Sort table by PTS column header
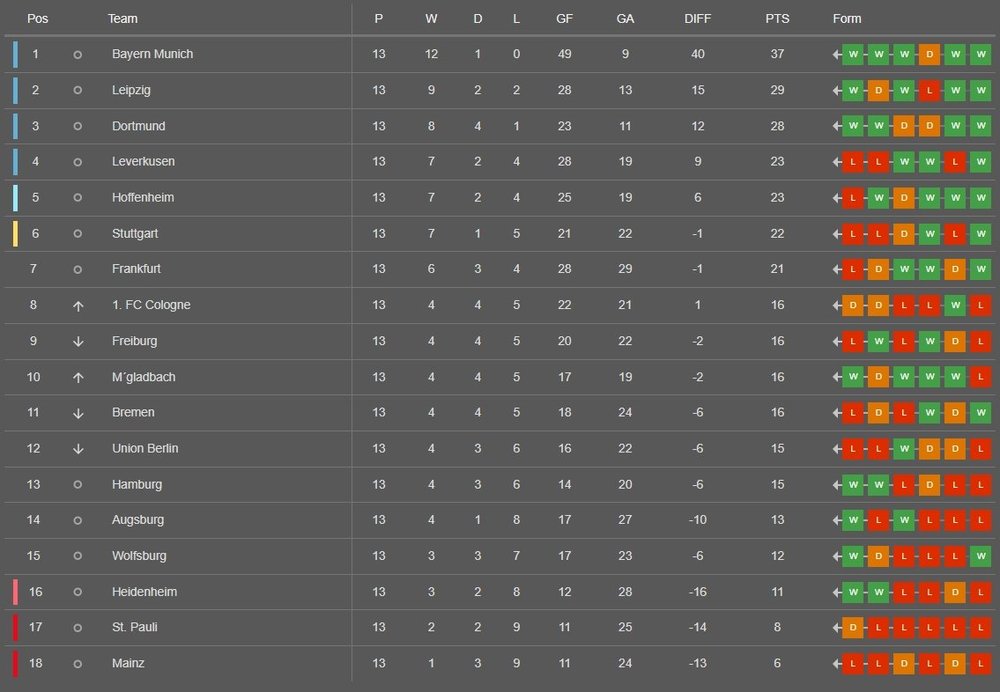The width and height of the screenshot is (1000, 692). tap(777, 19)
